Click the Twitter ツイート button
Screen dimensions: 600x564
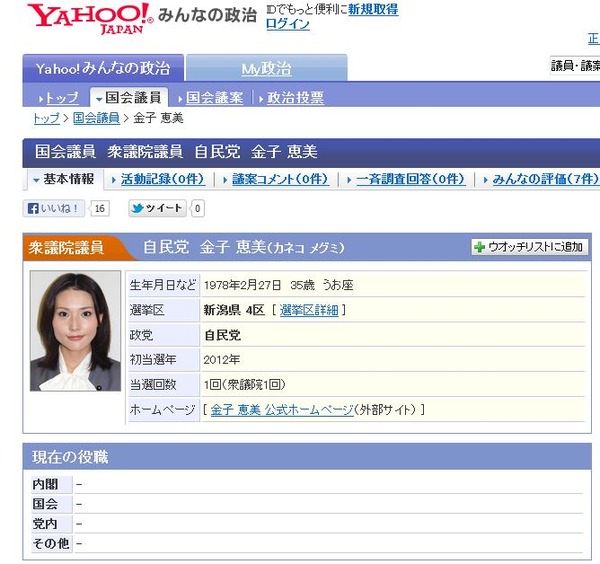pos(157,208)
